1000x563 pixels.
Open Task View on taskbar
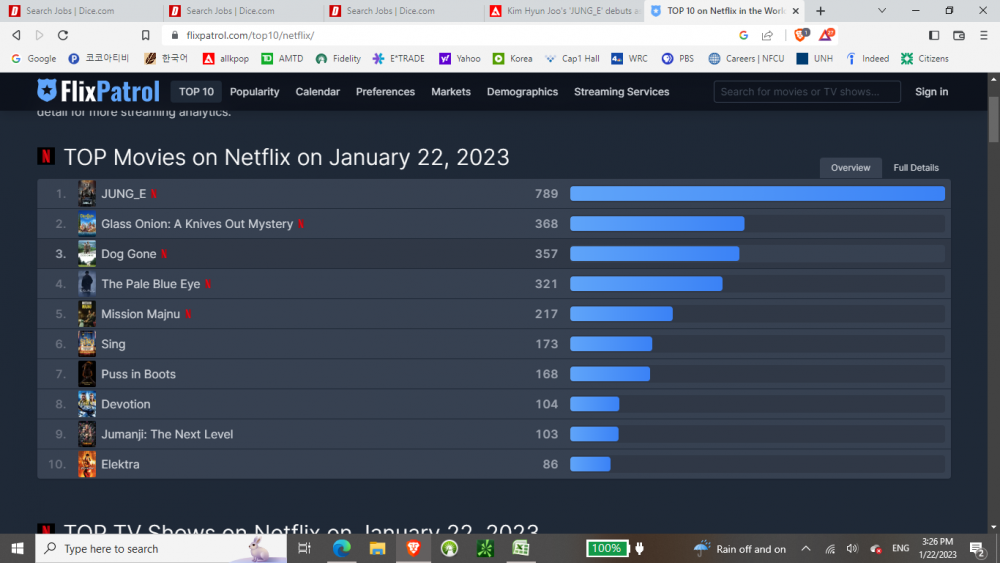tap(304, 548)
